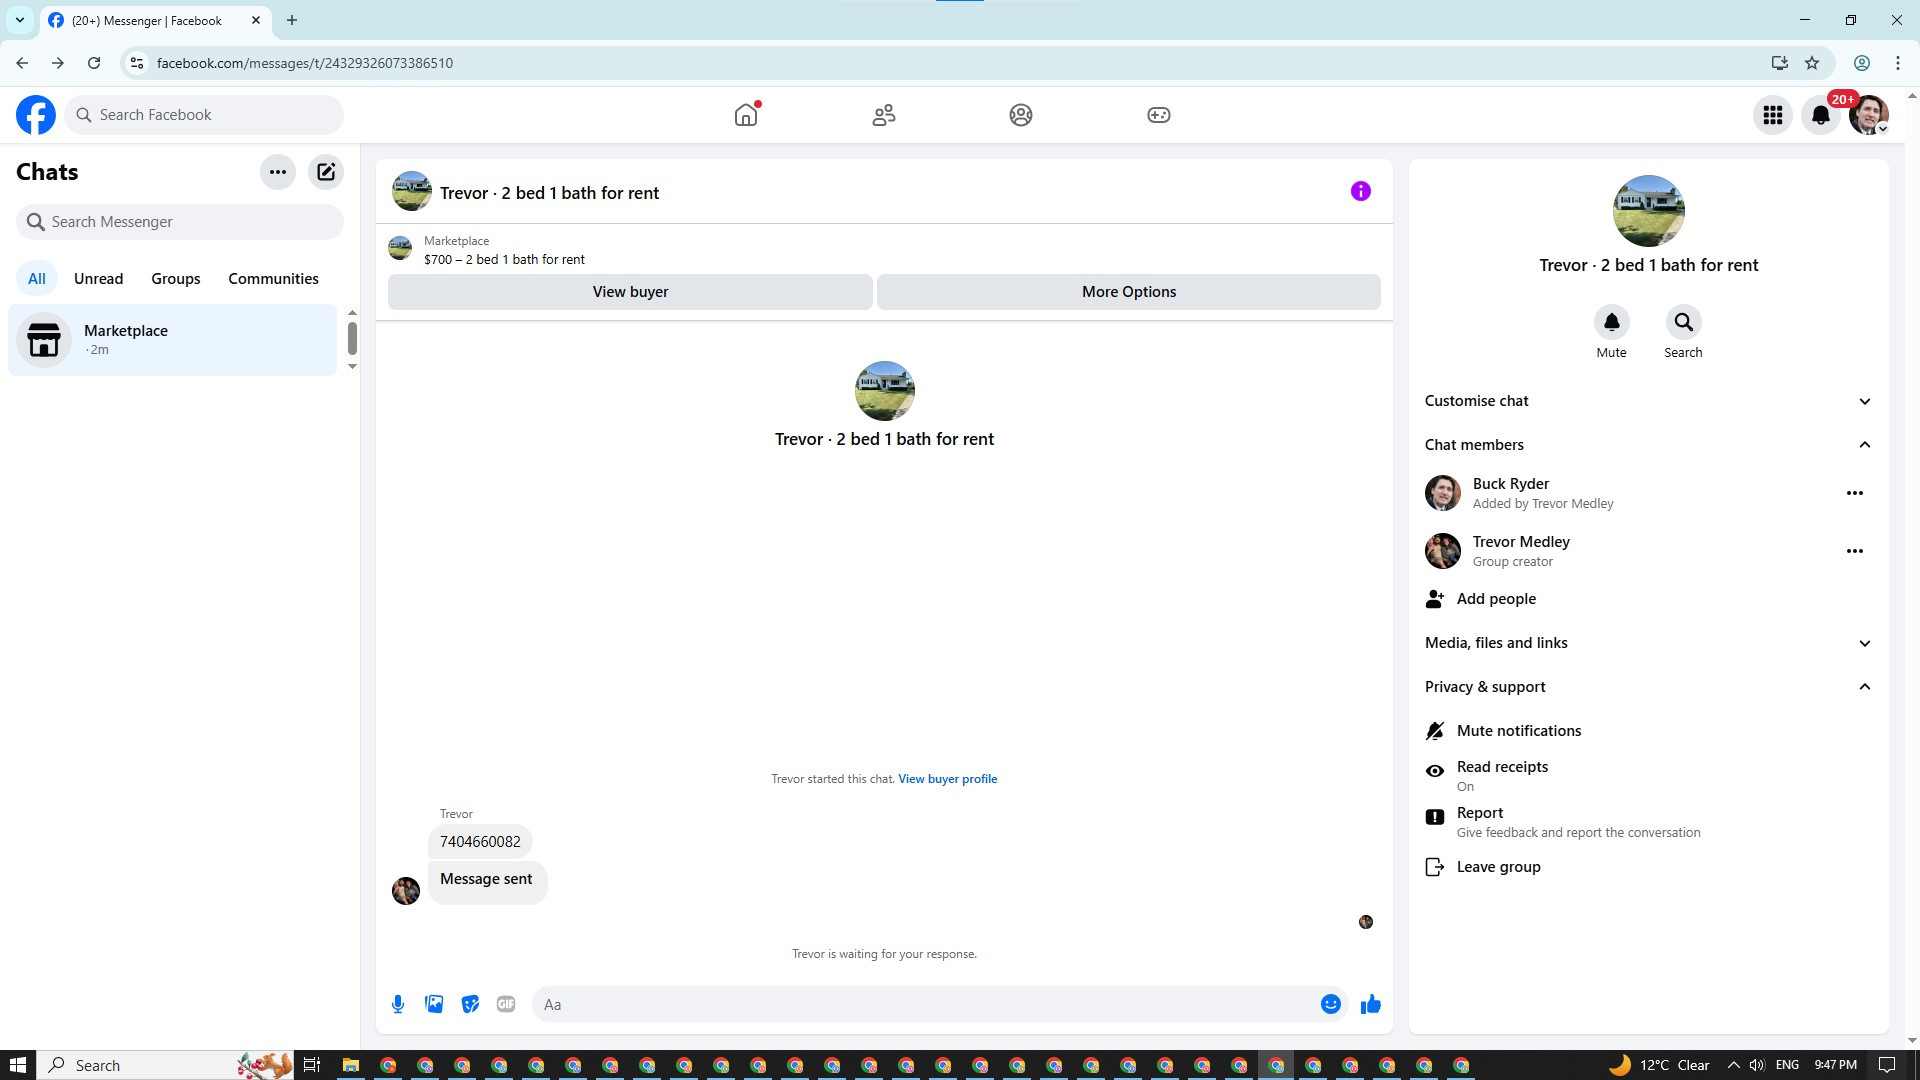Attach a file with the photo icon
This screenshot has width=1920, height=1080.
click(x=434, y=1004)
